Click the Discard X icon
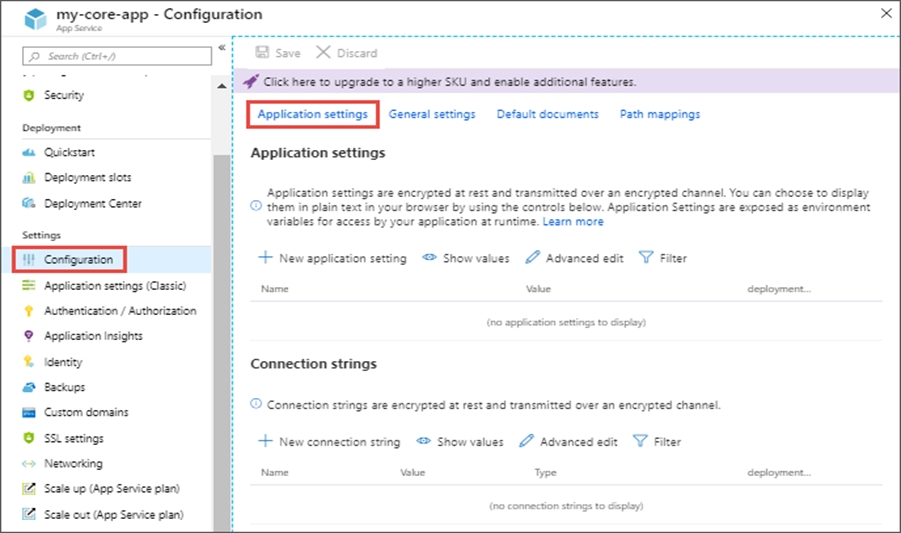The image size is (901, 533). pyautogui.click(x=324, y=52)
